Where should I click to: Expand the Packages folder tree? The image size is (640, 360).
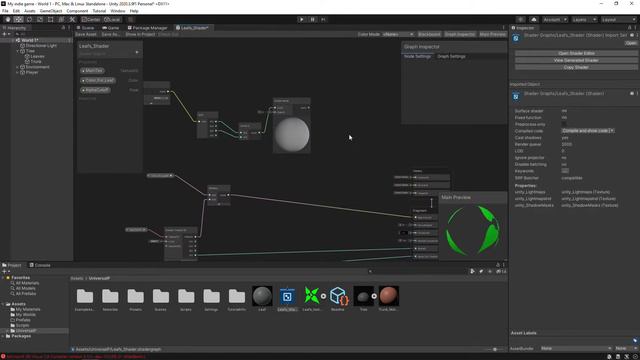click(x=3, y=336)
